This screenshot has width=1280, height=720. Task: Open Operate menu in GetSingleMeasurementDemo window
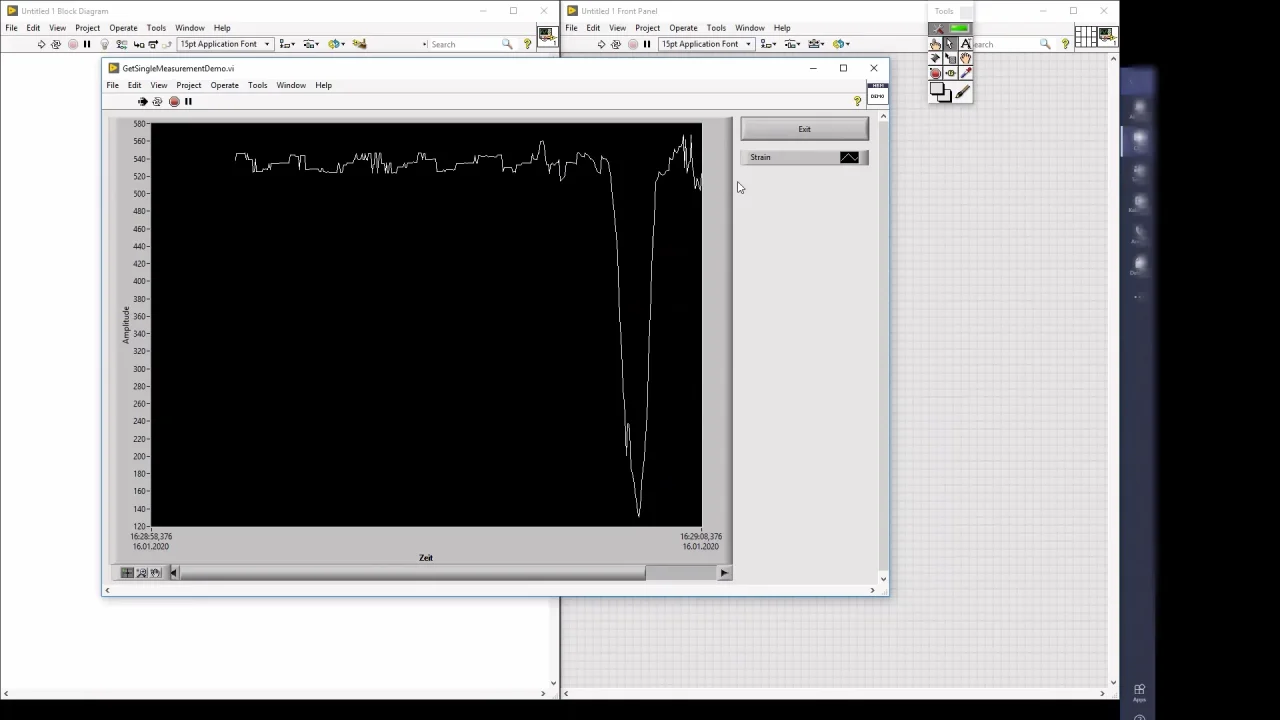[x=224, y=85]
